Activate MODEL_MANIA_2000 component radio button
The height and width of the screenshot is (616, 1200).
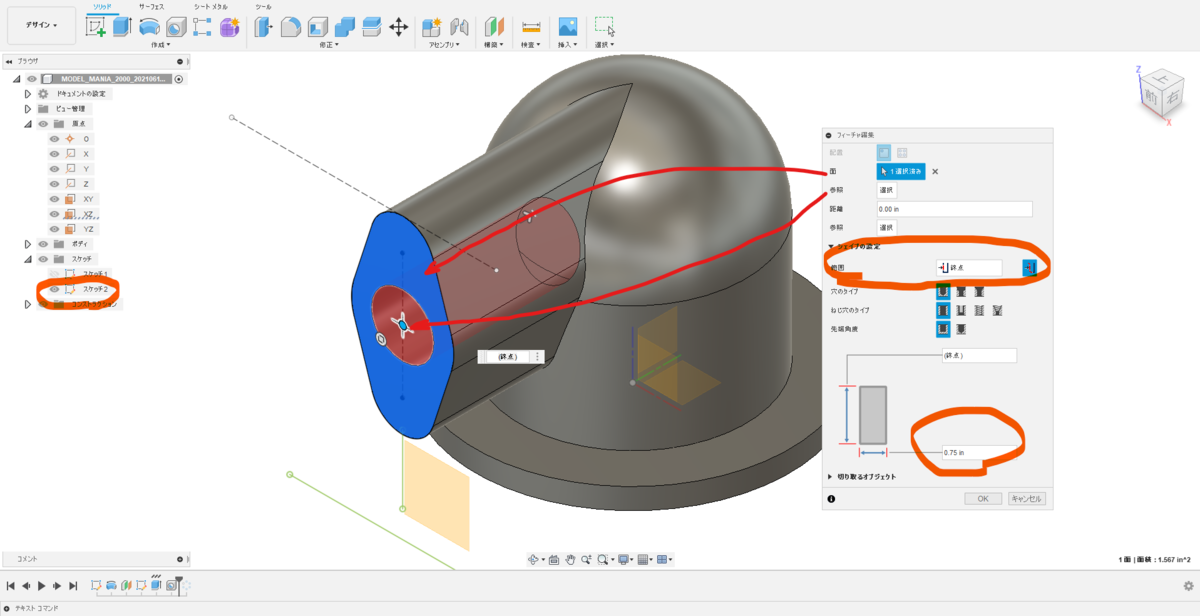click(179, 79)
